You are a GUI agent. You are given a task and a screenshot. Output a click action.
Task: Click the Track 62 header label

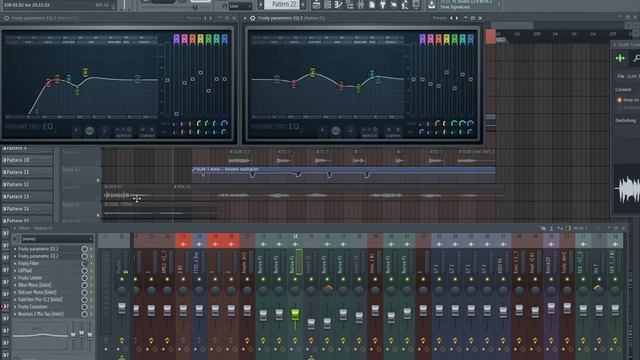(71, 170)
